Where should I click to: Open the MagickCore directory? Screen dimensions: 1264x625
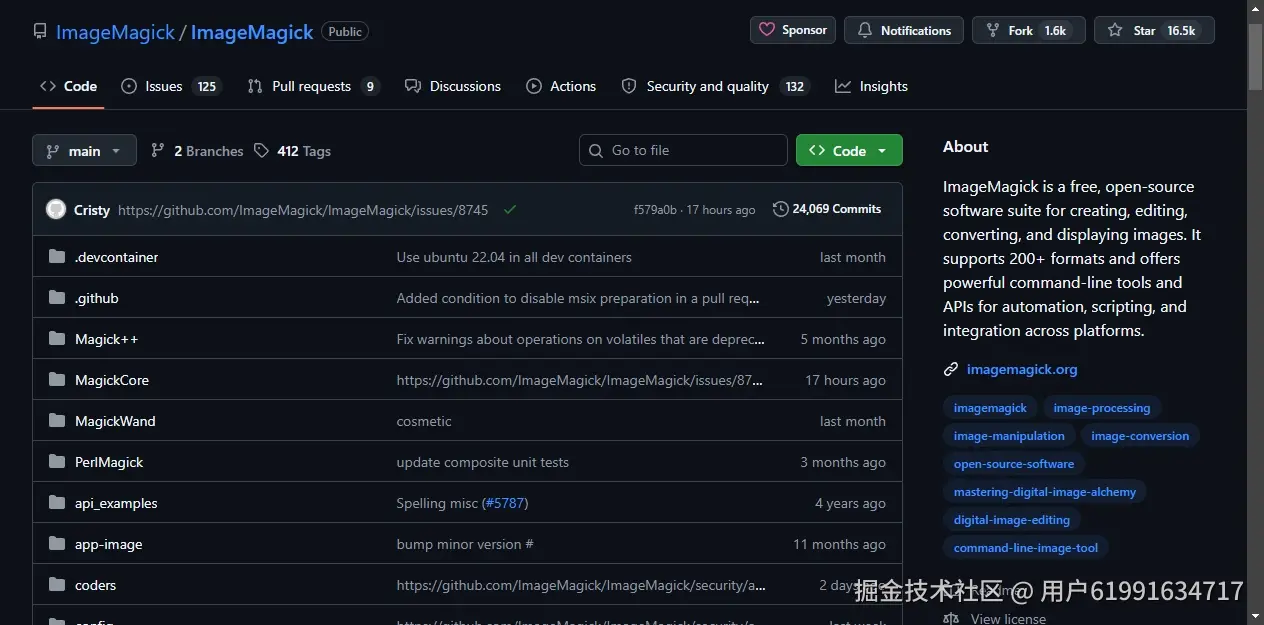[x=112, y=380]
